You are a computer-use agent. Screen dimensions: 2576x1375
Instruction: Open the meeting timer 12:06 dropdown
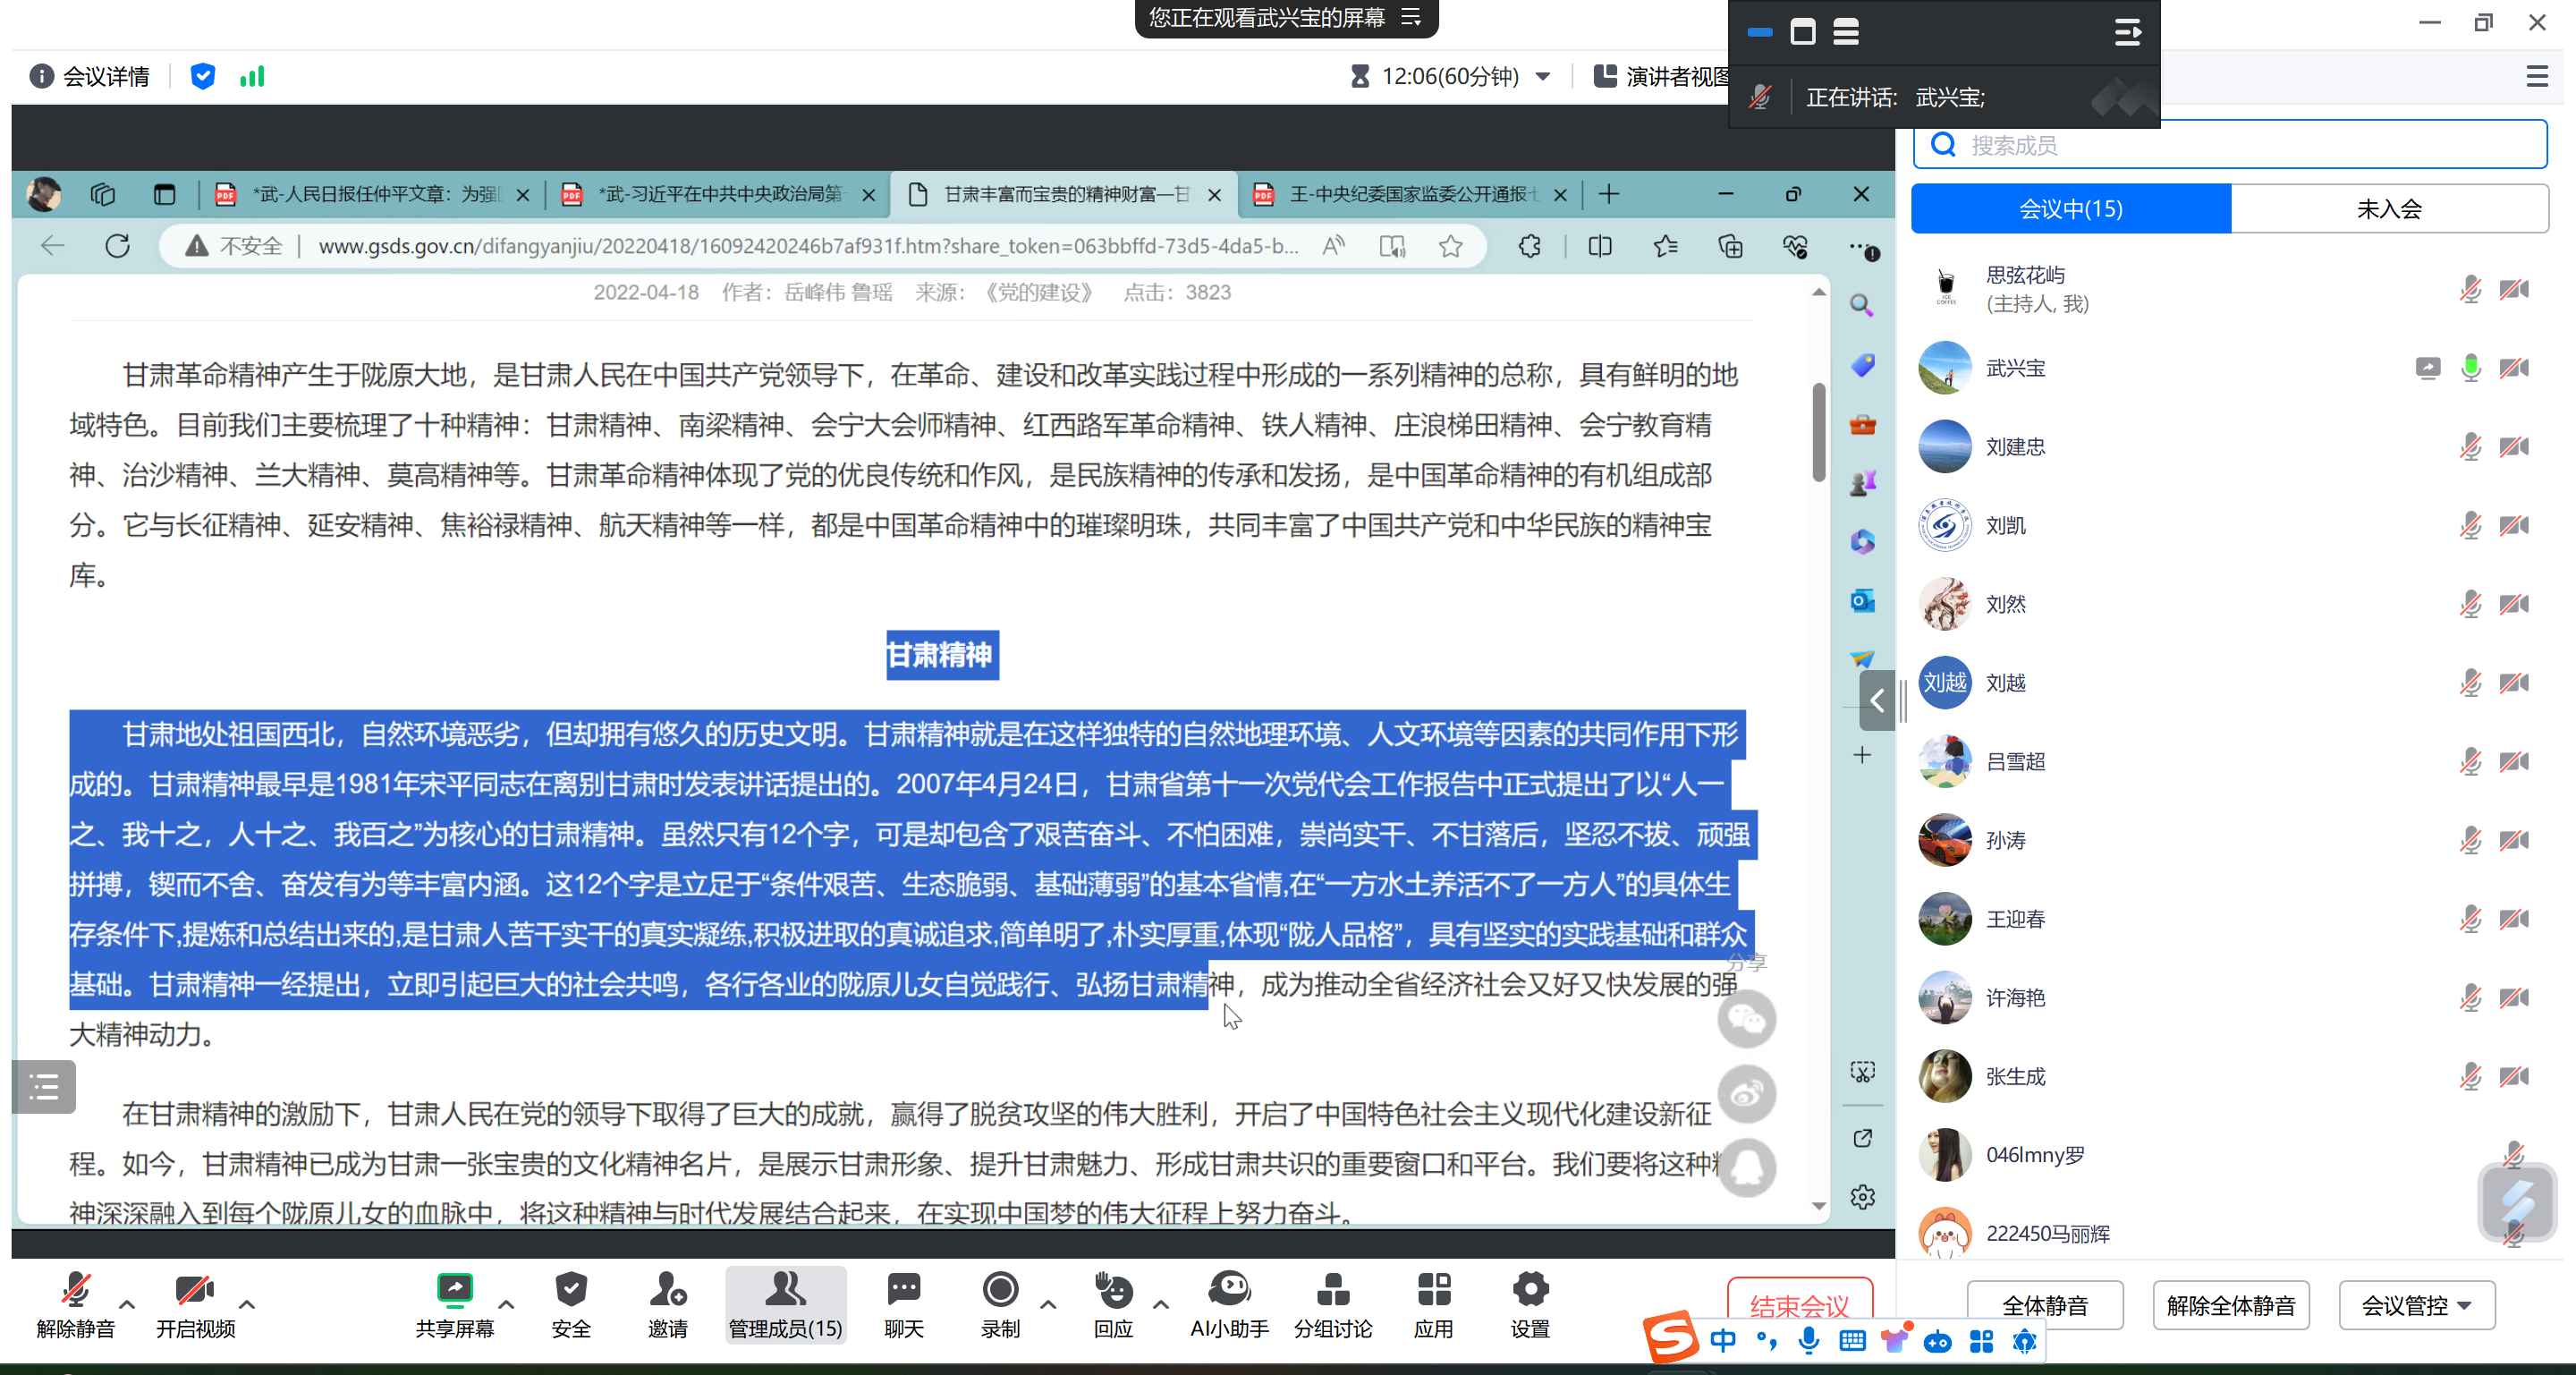coord(1543,76)
